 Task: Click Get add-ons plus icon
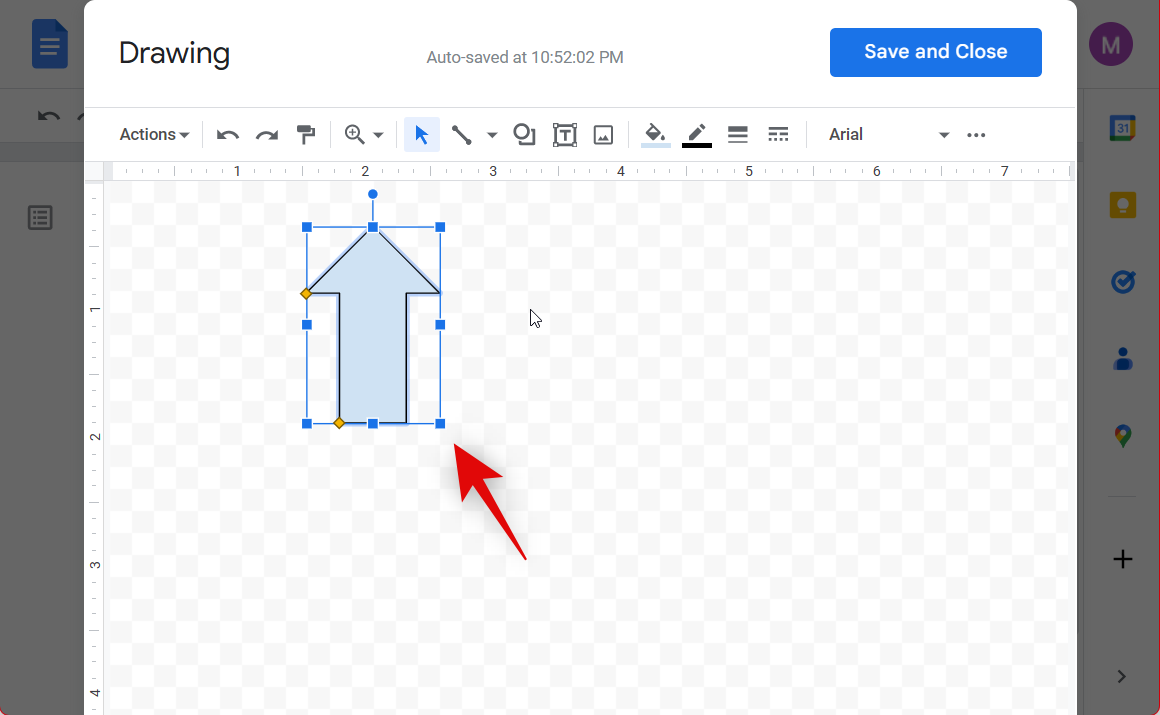coord(1122,559)
